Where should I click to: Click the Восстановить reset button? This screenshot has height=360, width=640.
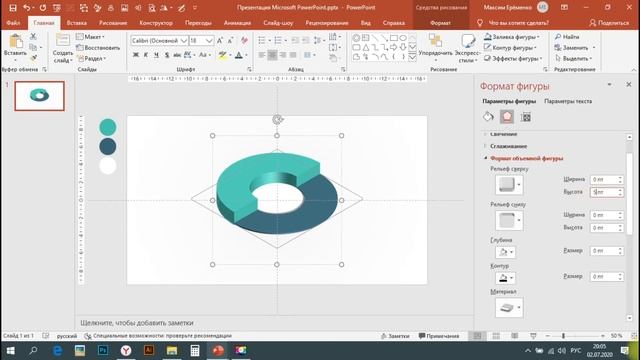click(x=98, y=48)
